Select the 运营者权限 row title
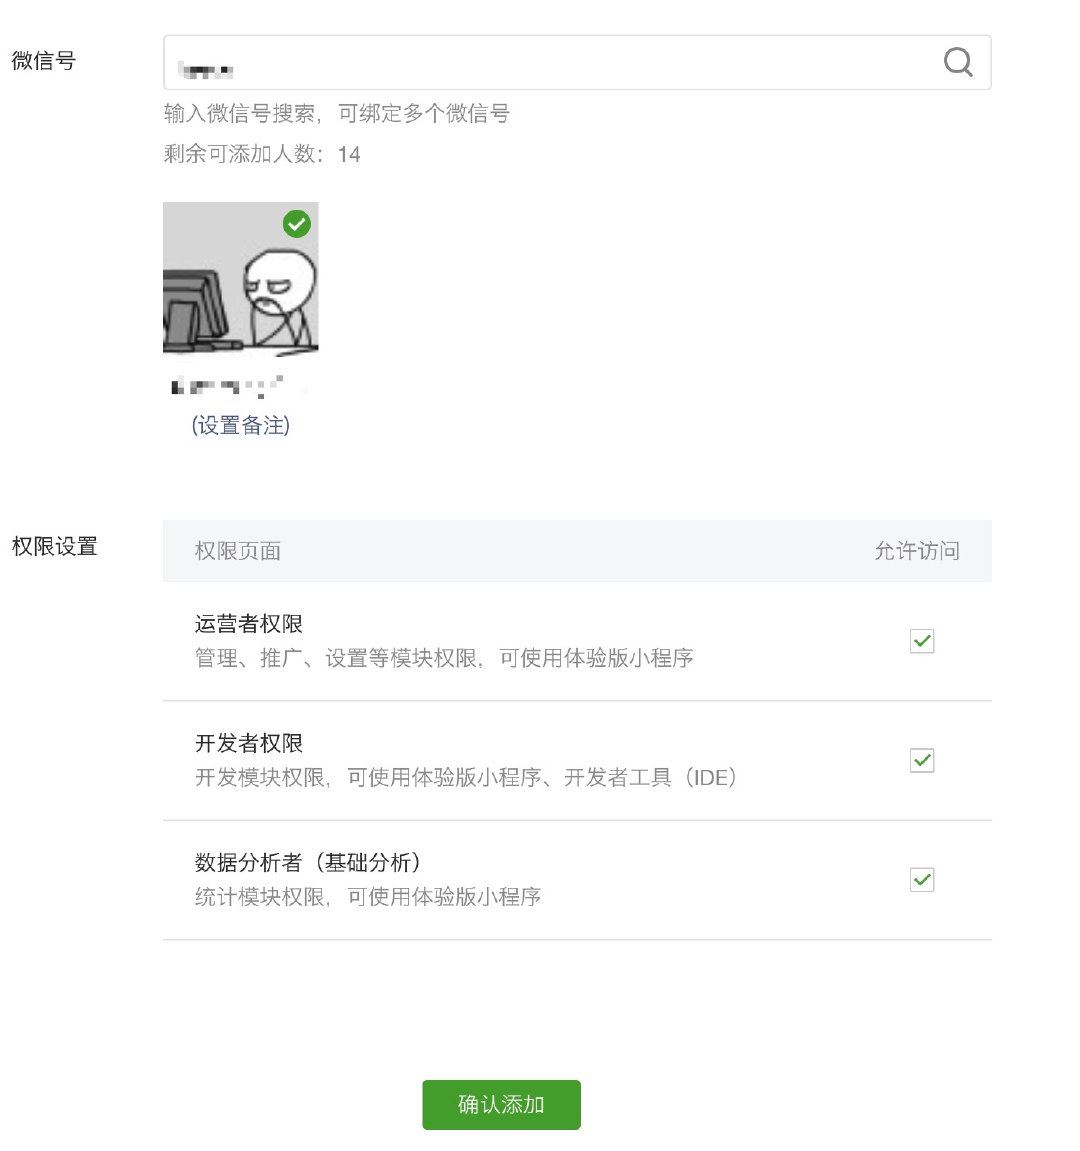1080x1151 pixels. [x=249, y=624]
